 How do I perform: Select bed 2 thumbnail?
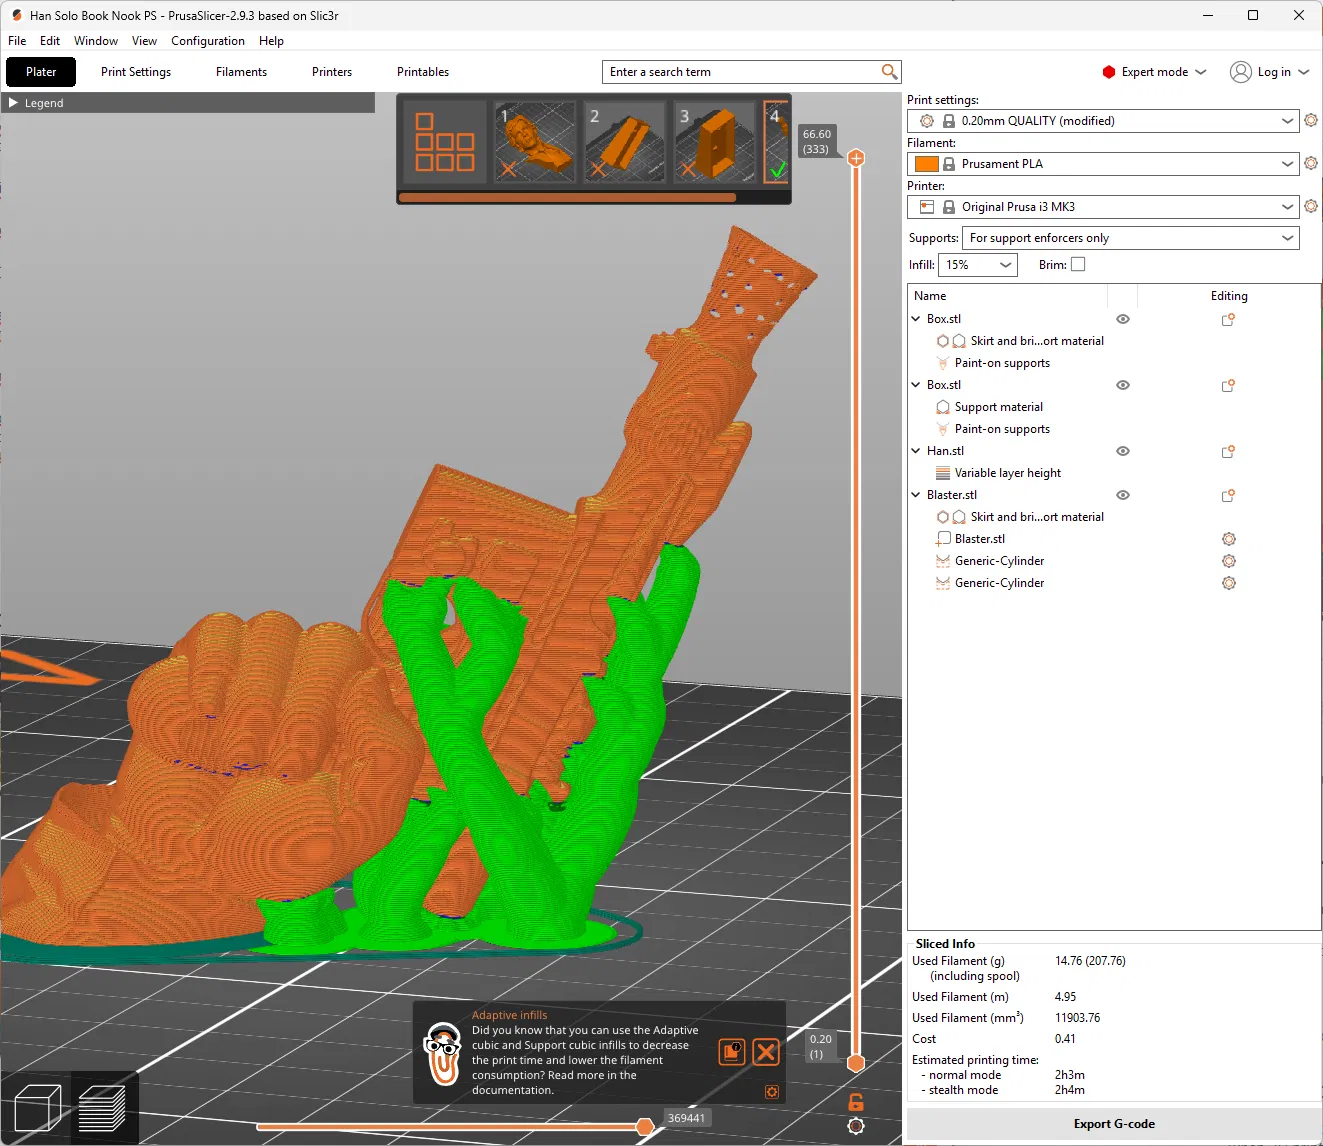coord(625,142)
